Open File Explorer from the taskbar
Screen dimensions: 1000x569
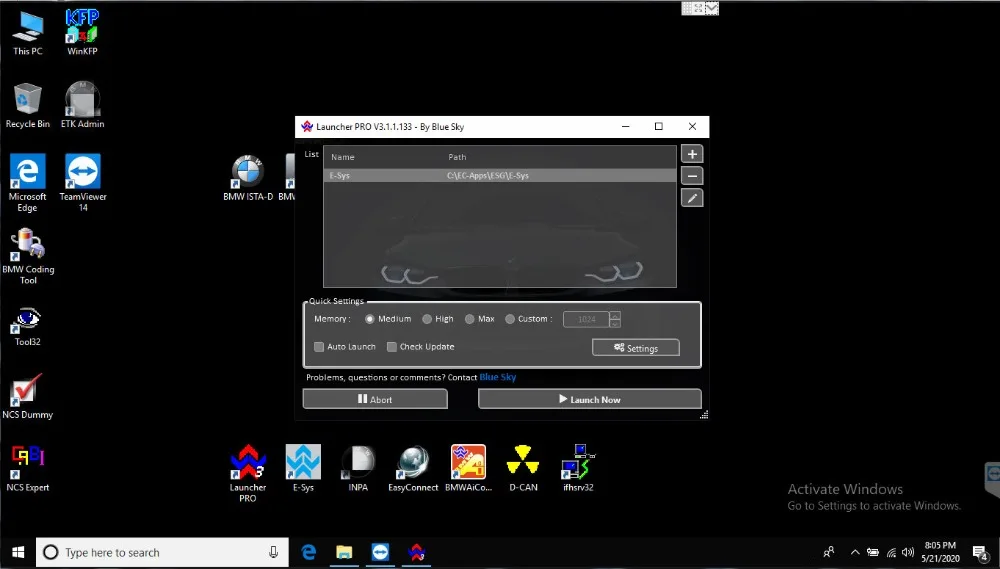(x=344, y=552)
